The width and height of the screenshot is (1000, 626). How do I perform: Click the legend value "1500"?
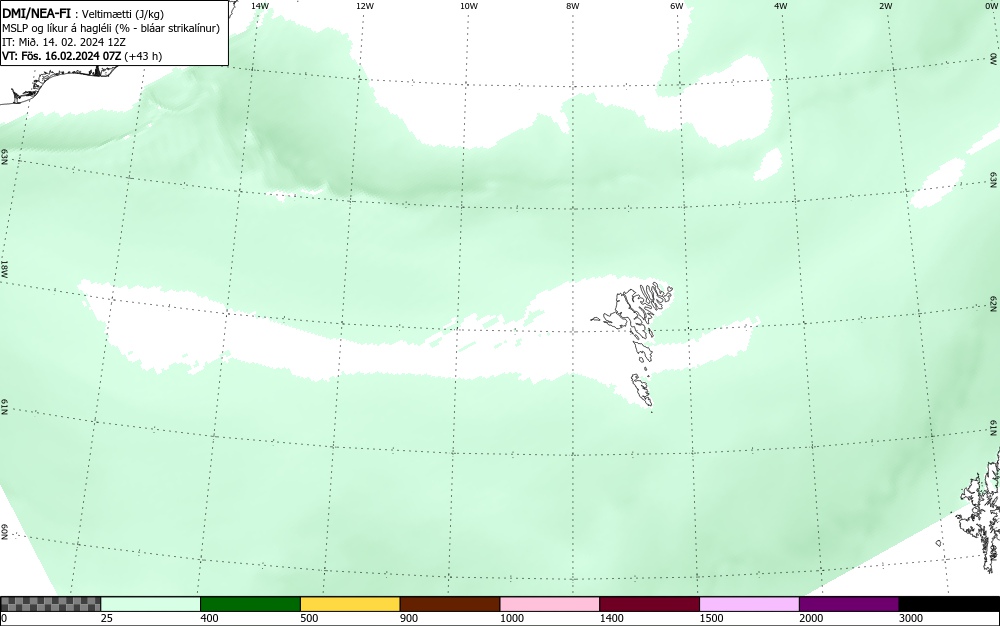pos(711,618)
